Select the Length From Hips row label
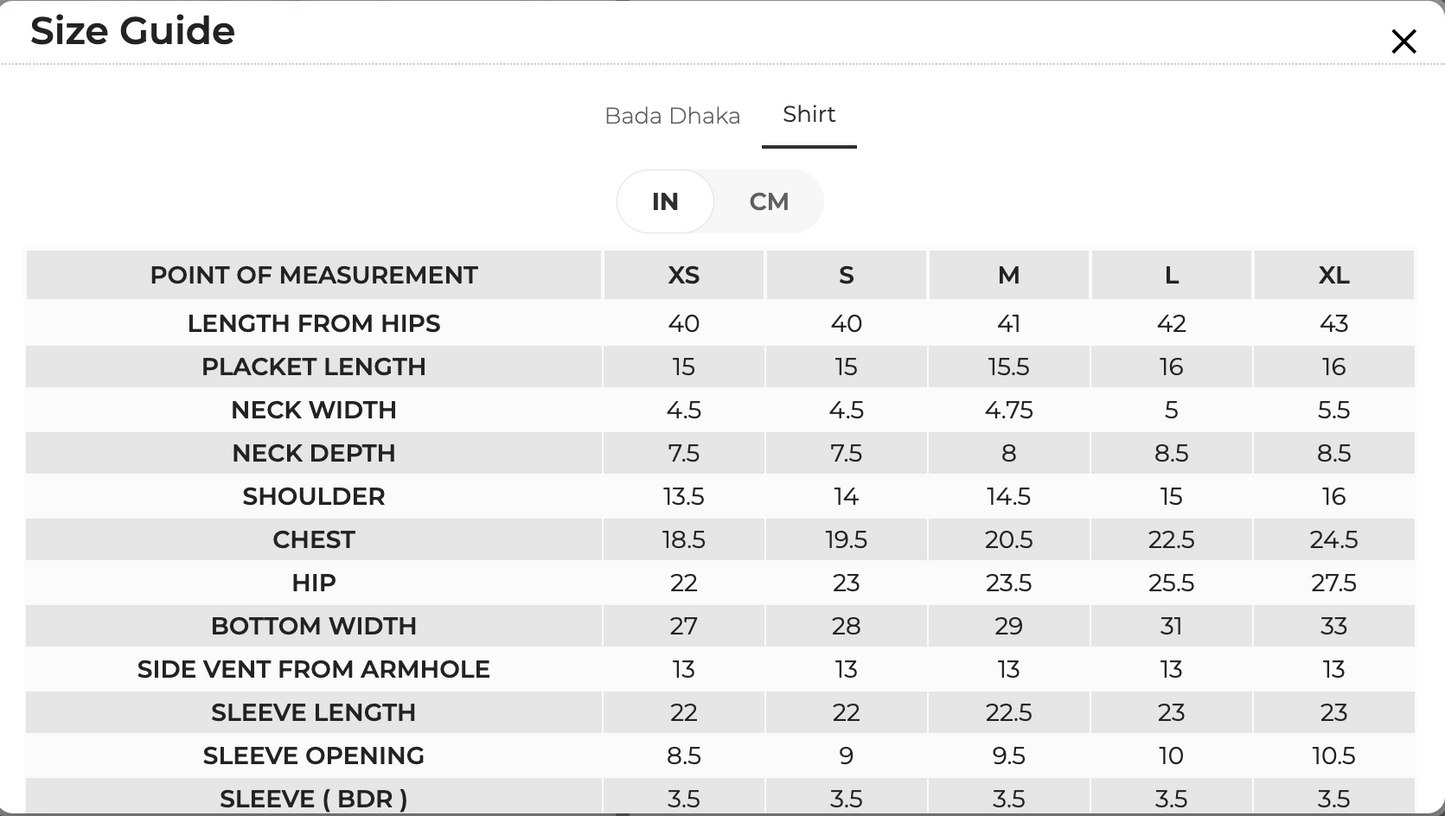Image resolution: width=1445 pixels, height=816 pixels. [314, 323]
